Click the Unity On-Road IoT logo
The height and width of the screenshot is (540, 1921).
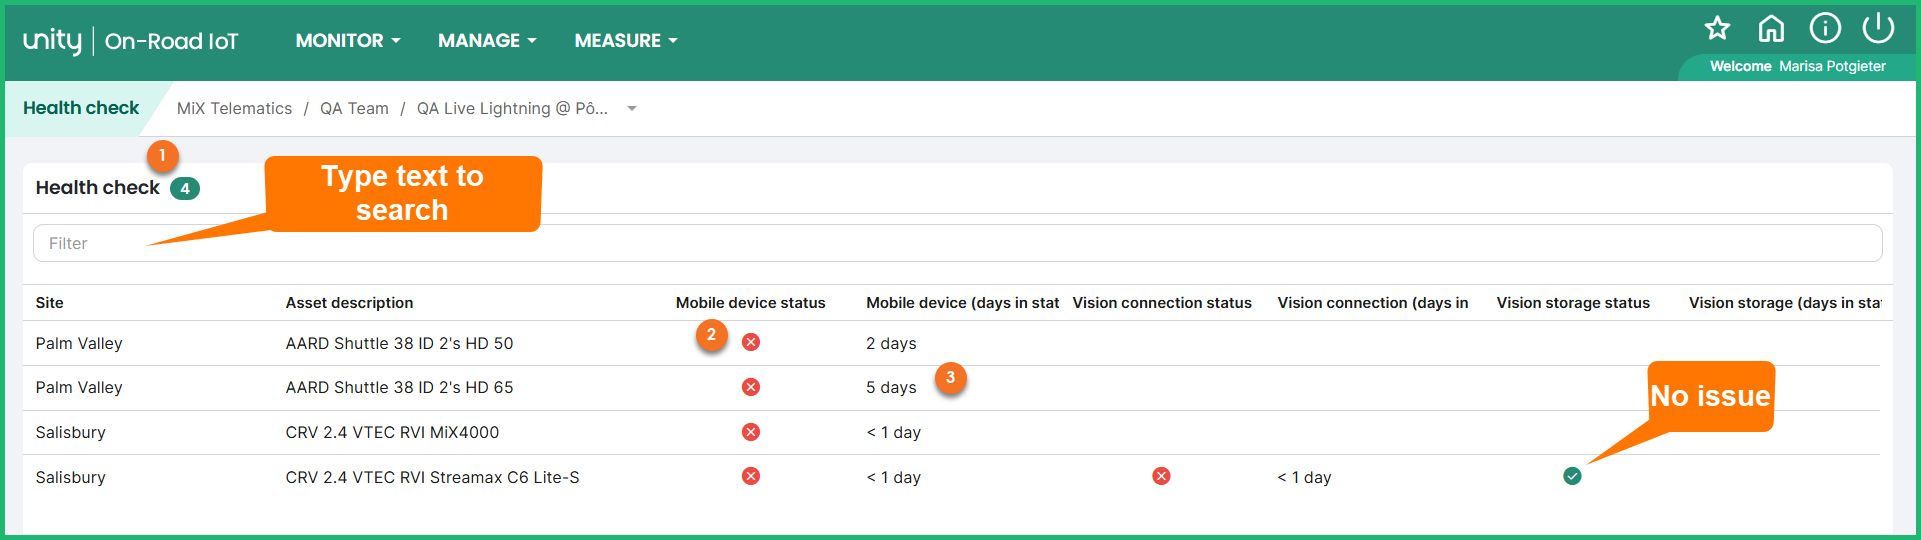[x=131, y=41]
